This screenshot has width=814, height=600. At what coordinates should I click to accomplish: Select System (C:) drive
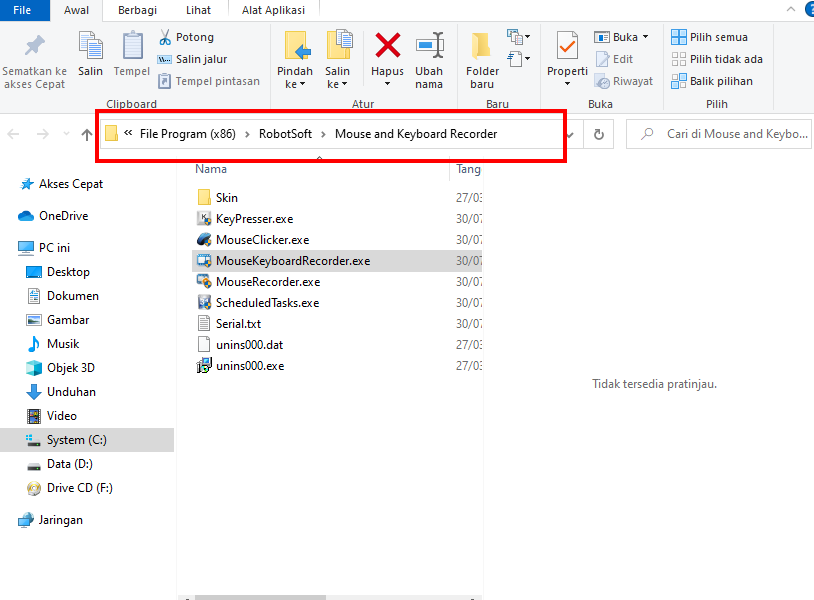(76, 440)
